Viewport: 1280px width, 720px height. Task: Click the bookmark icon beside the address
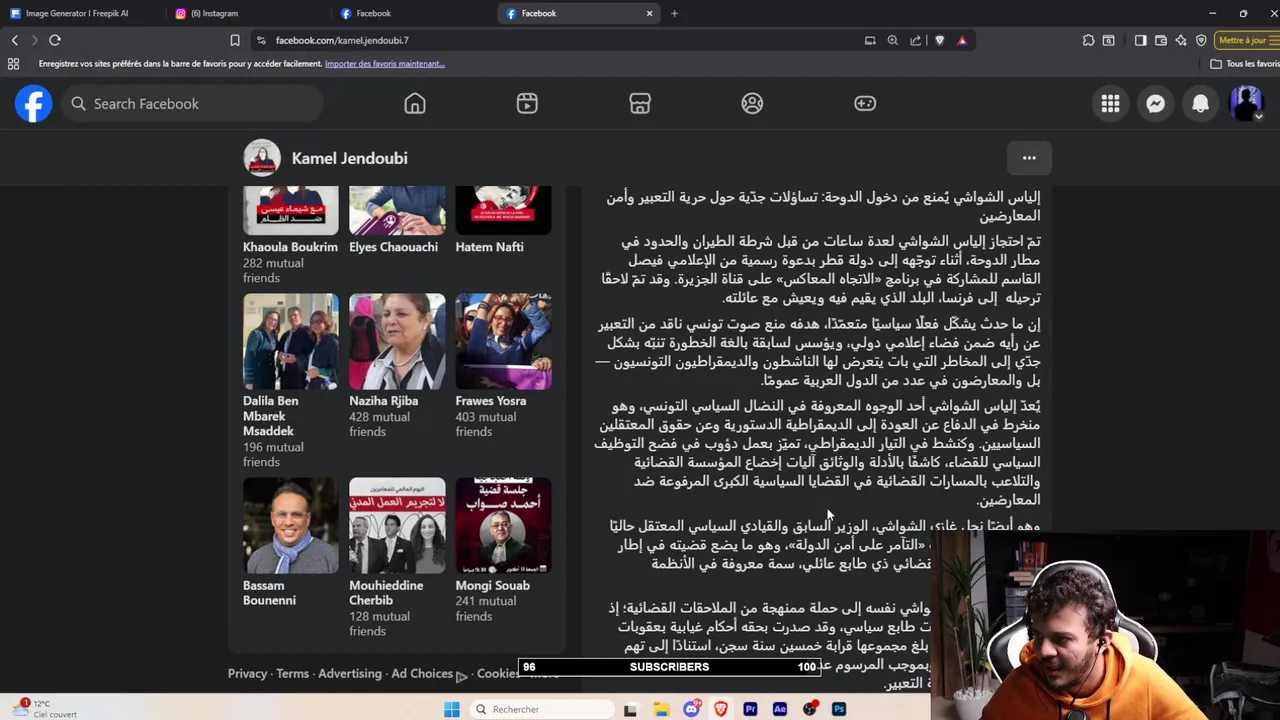(x=234, y=40)
